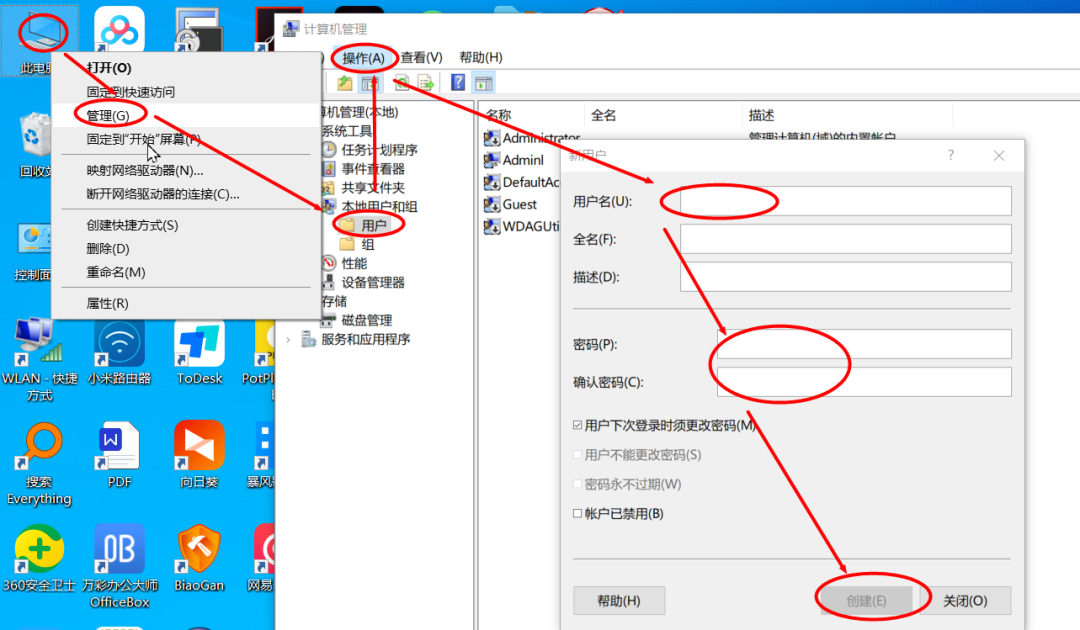
Task: Uncheck 用户下次登录时须更改密码 checkbox
Action: click(578, 425)
